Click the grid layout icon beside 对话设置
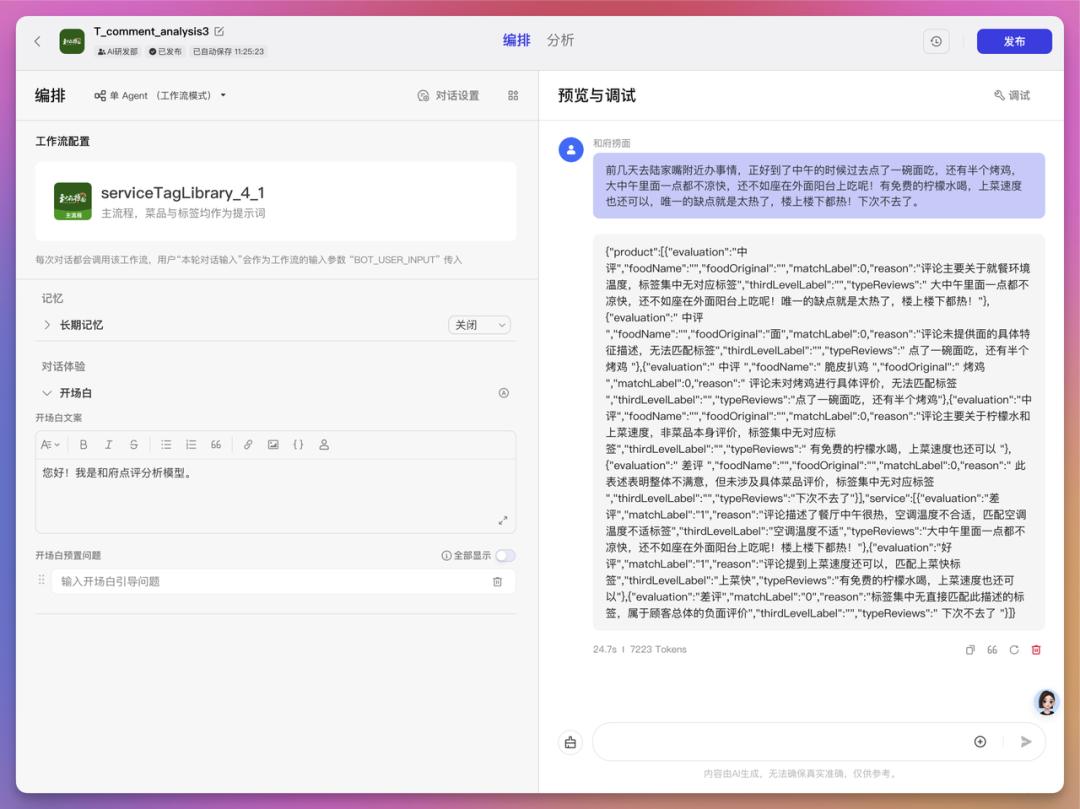This screenshot has width=1080, height=809. point(513,96)
